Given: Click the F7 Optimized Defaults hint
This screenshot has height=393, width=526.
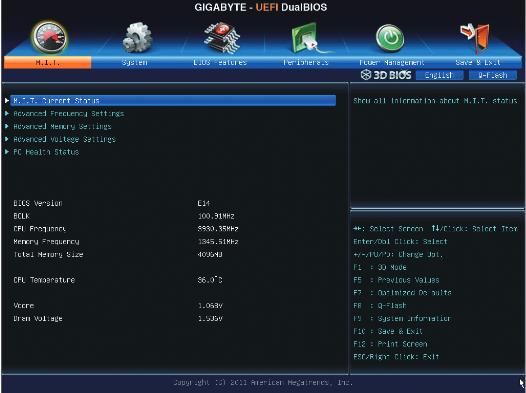Looking at the screenshot, I should (402, 293).
